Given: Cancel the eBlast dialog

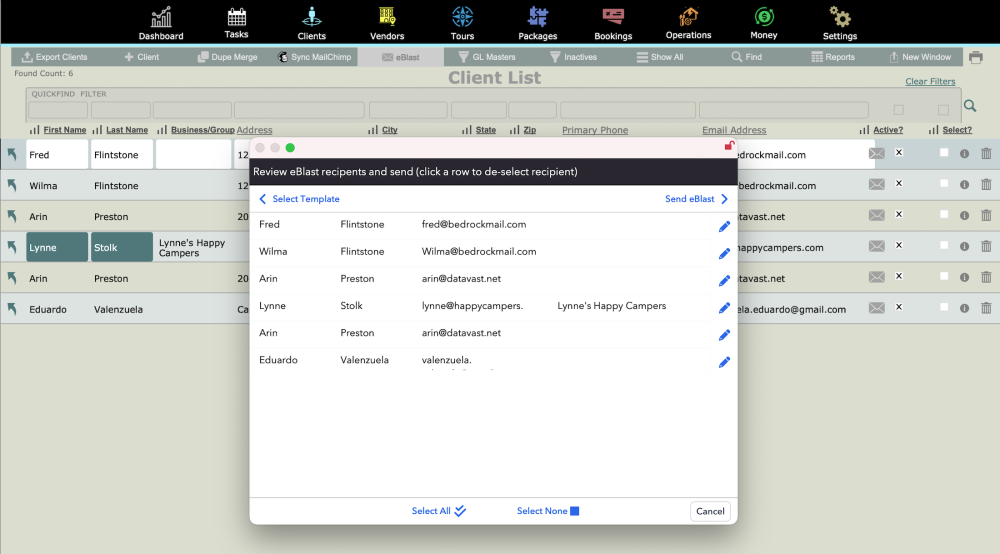Looking at the screenshot, I should click(710, 511).
